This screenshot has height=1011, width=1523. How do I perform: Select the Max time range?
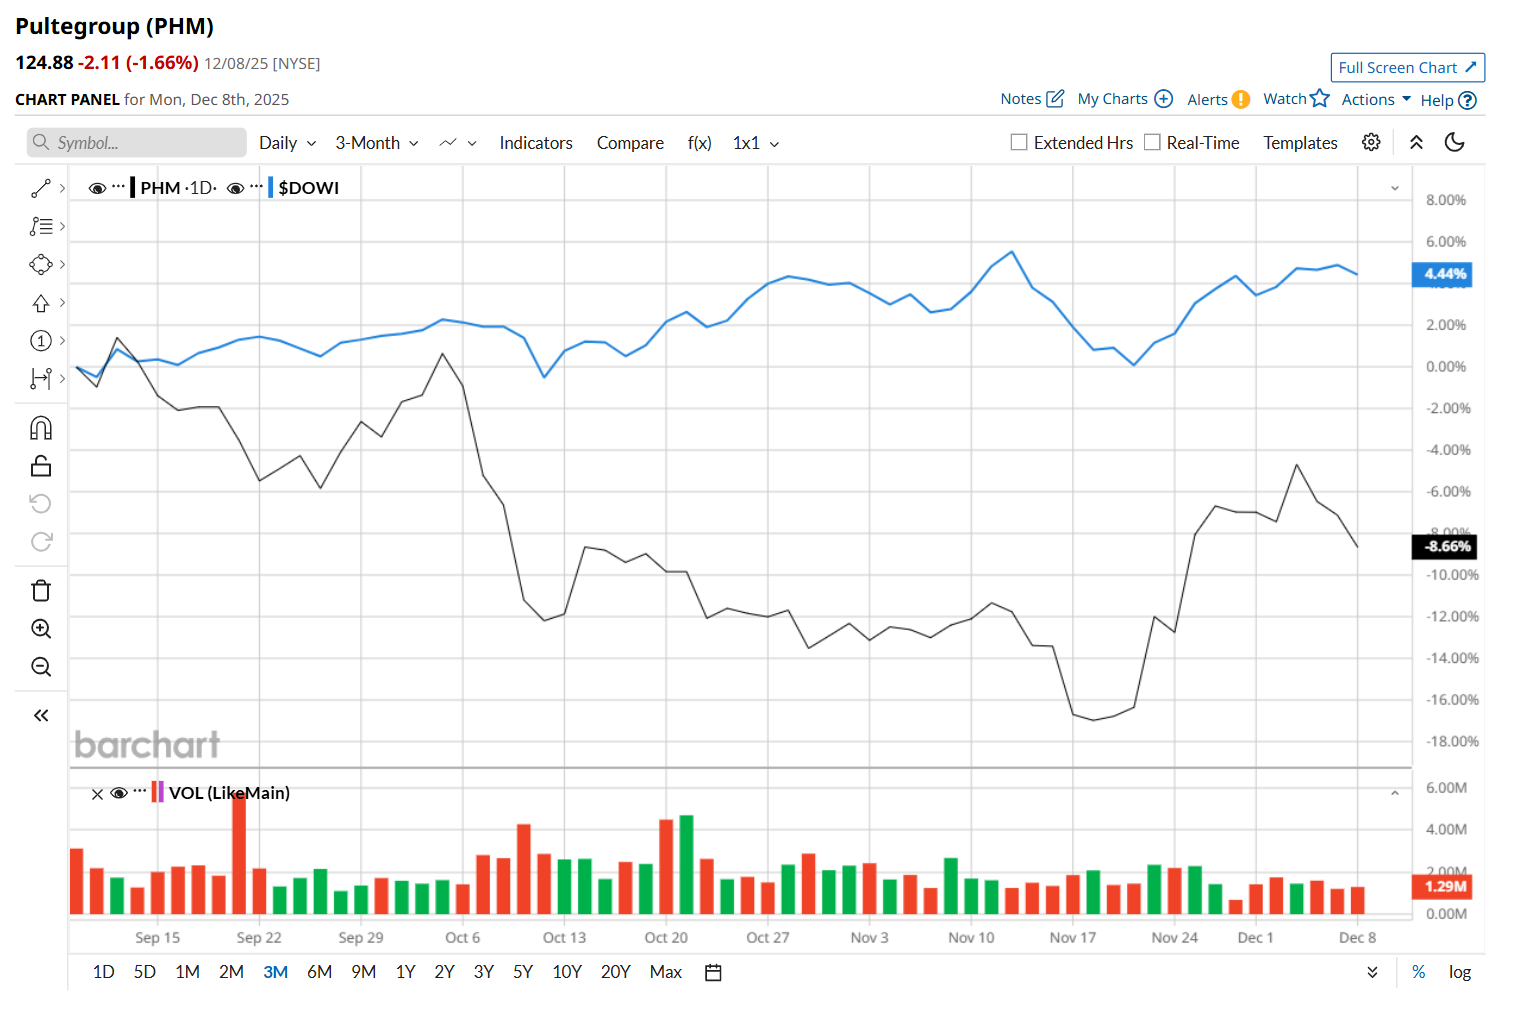pyautogui.click(x=666, y=972)
